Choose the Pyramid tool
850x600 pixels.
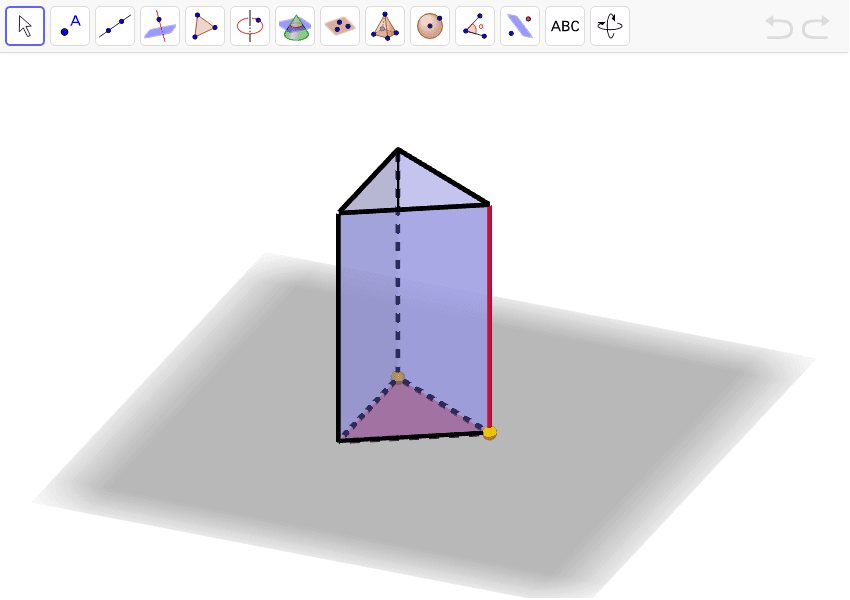[384, 25]
